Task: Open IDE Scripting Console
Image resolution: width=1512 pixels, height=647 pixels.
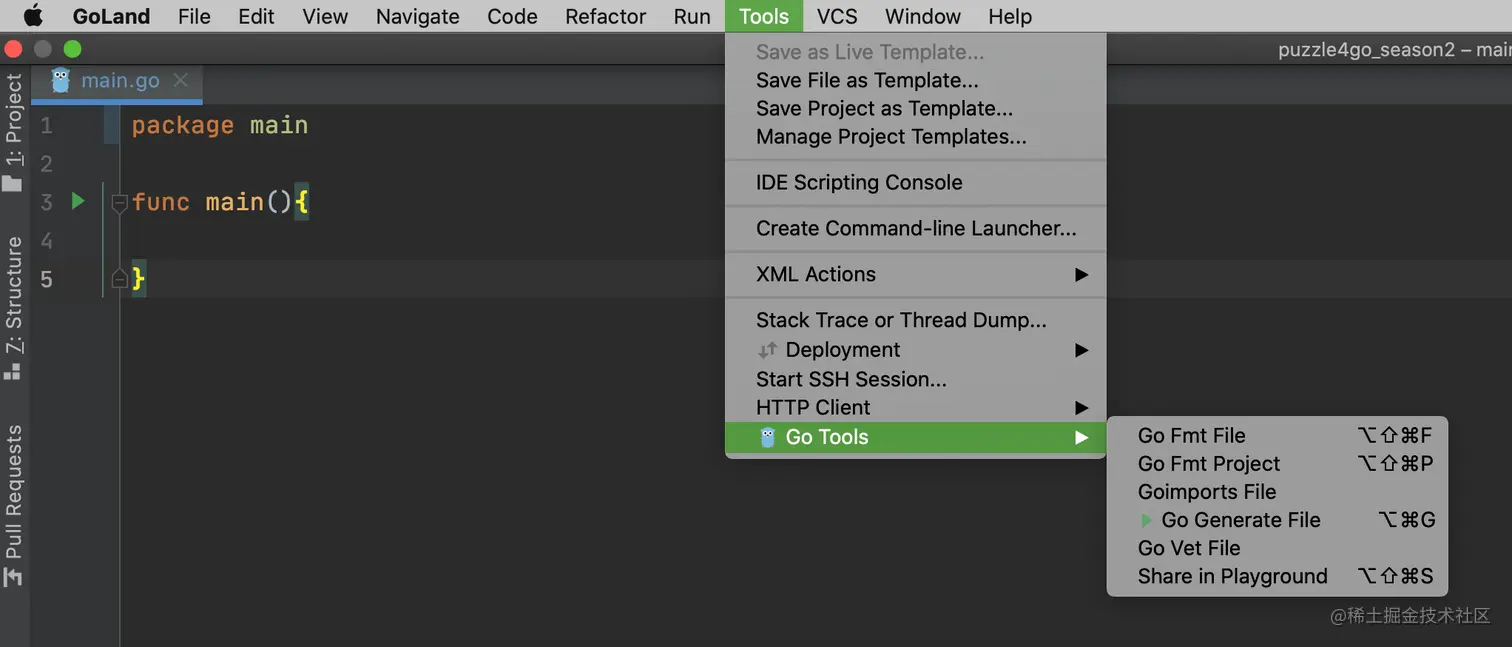Action: (x=859, y=182)
